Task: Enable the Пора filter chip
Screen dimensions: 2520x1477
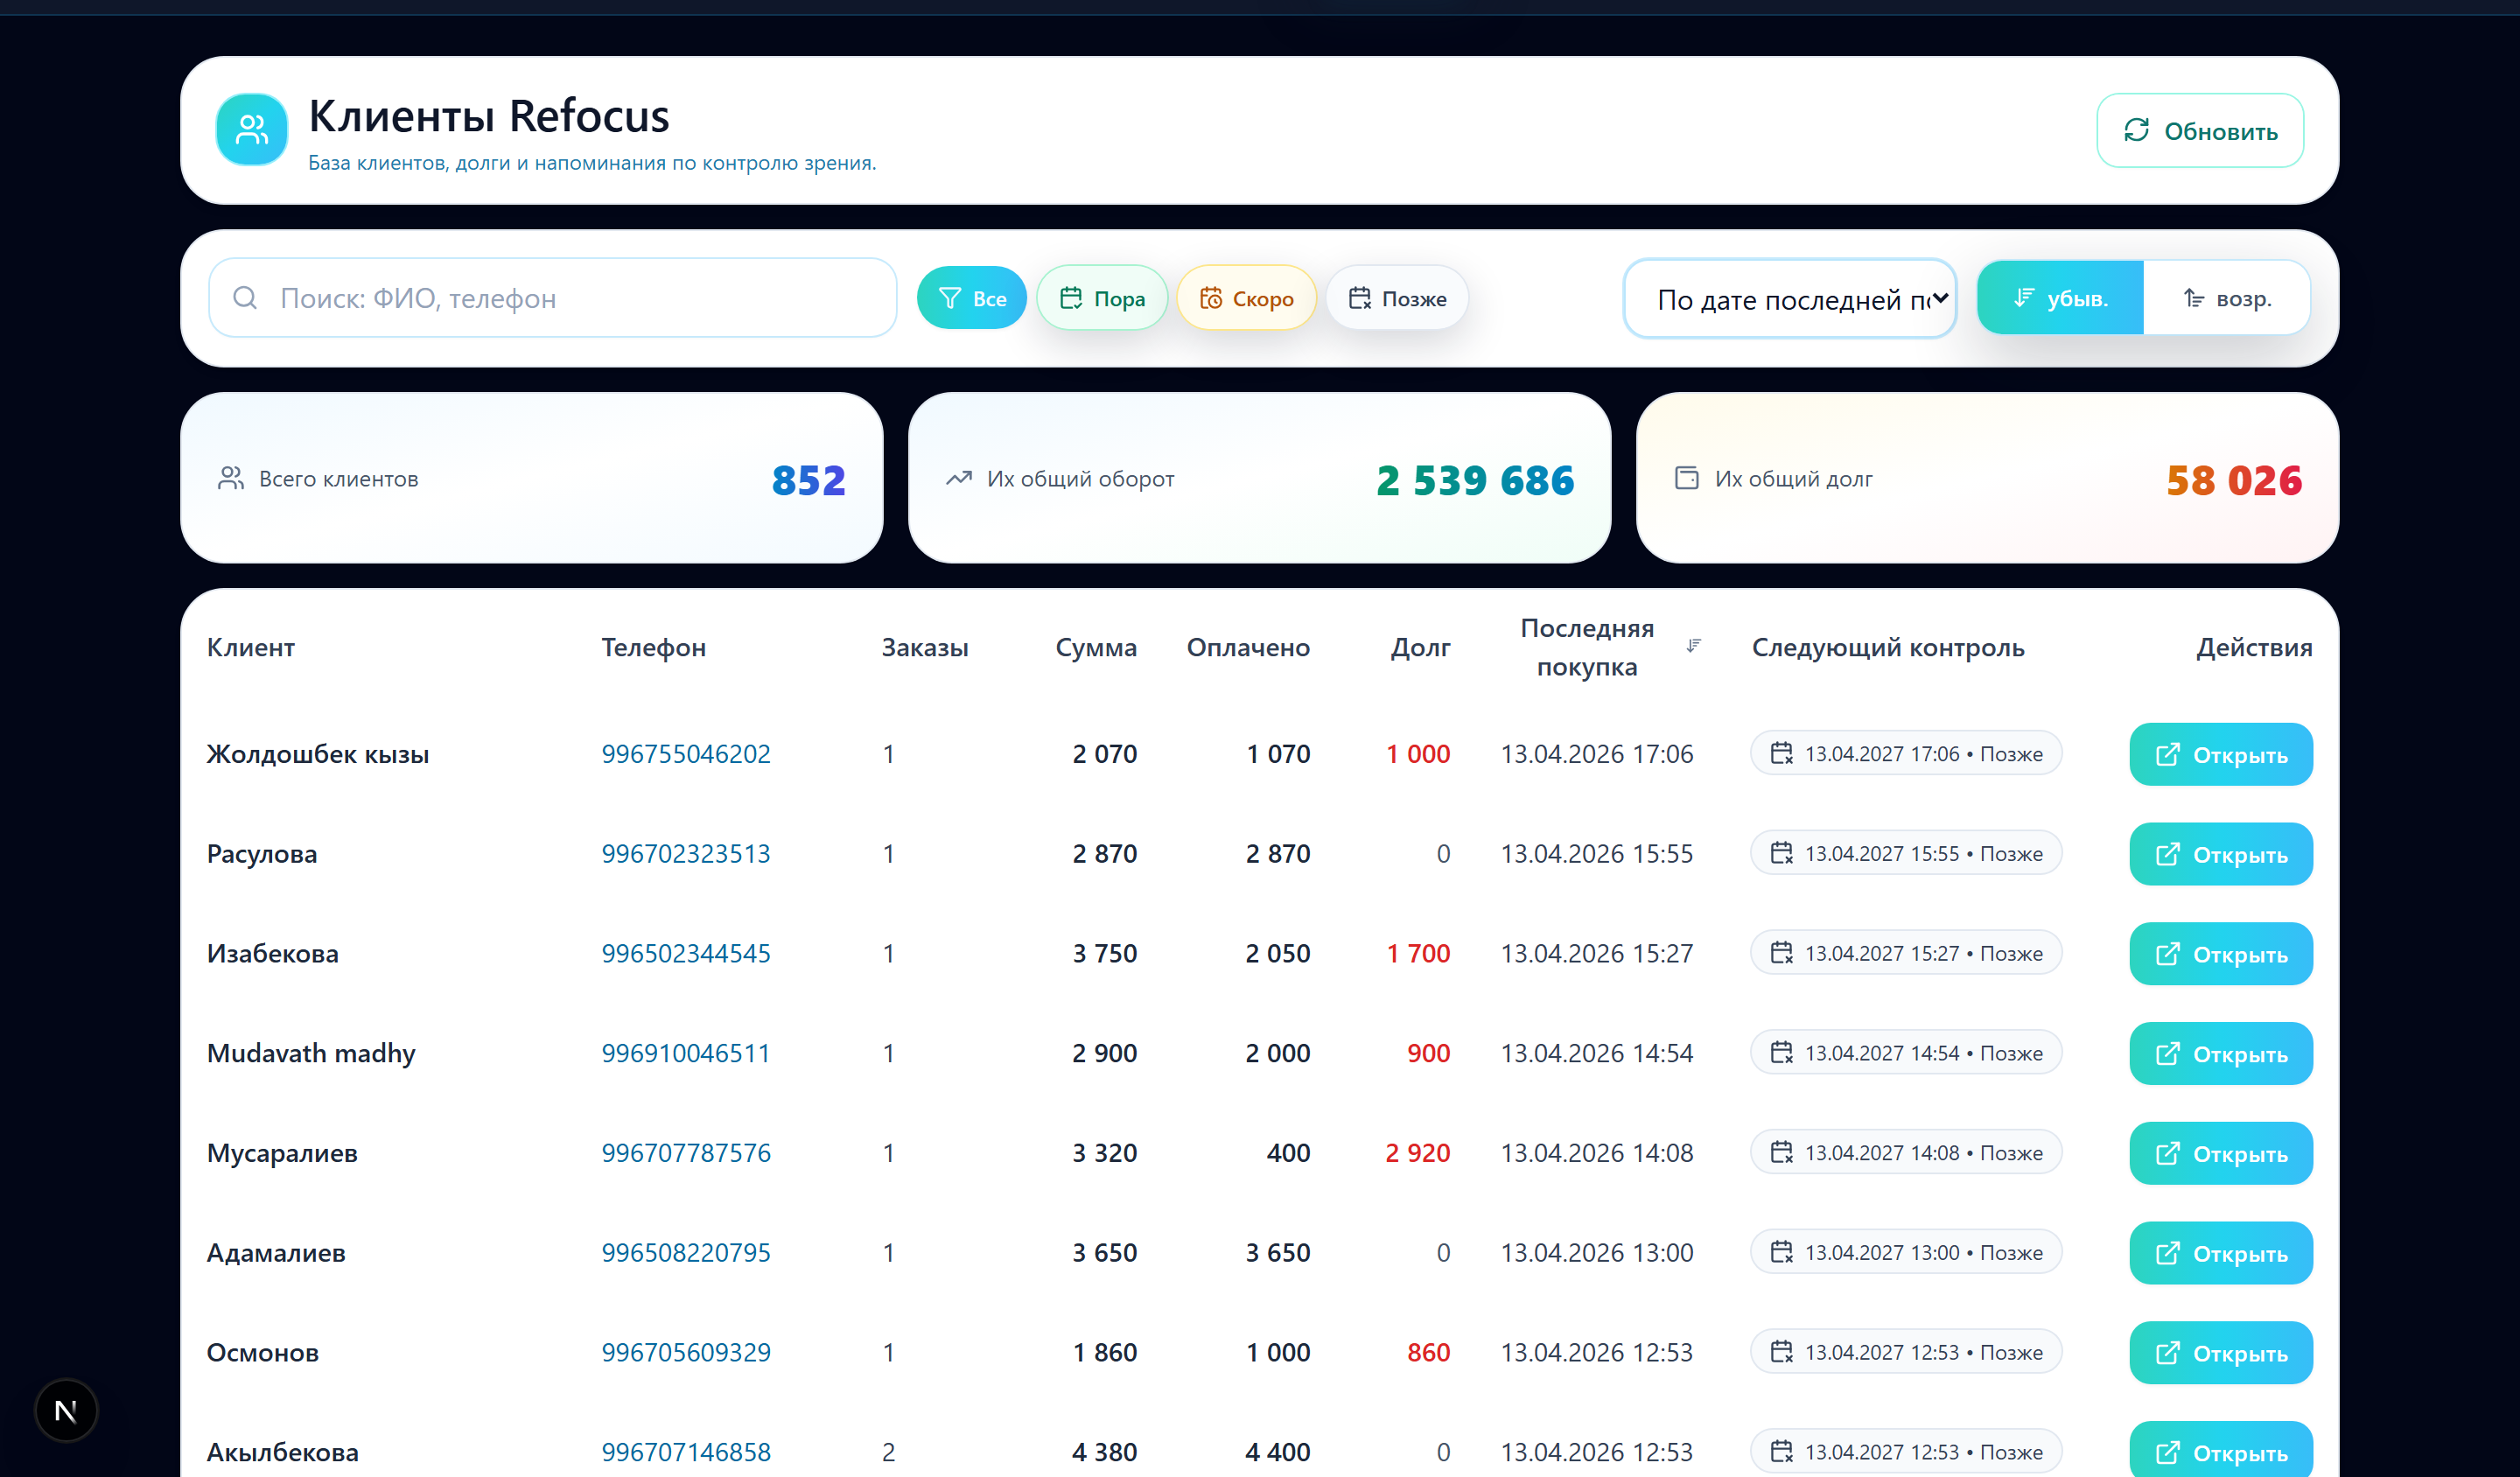Action: pyautogui.click(x=1101, y=298)
